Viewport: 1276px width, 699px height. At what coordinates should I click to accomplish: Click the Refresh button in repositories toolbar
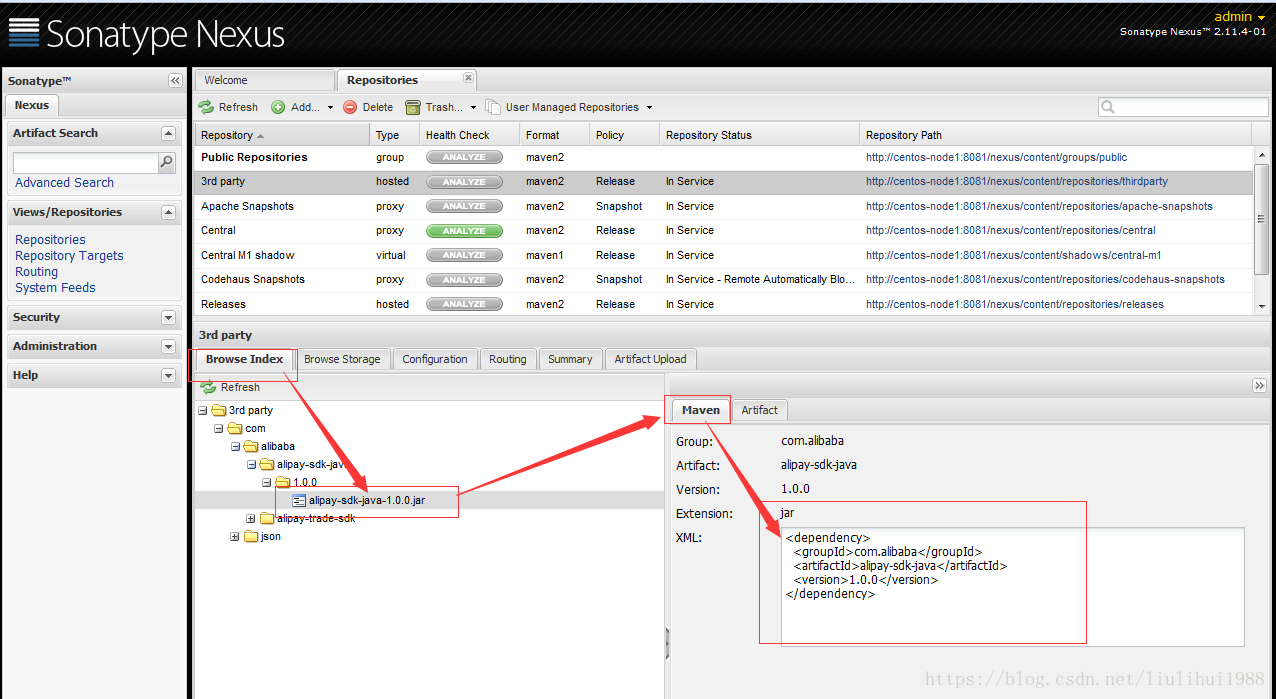pos(228,107)
